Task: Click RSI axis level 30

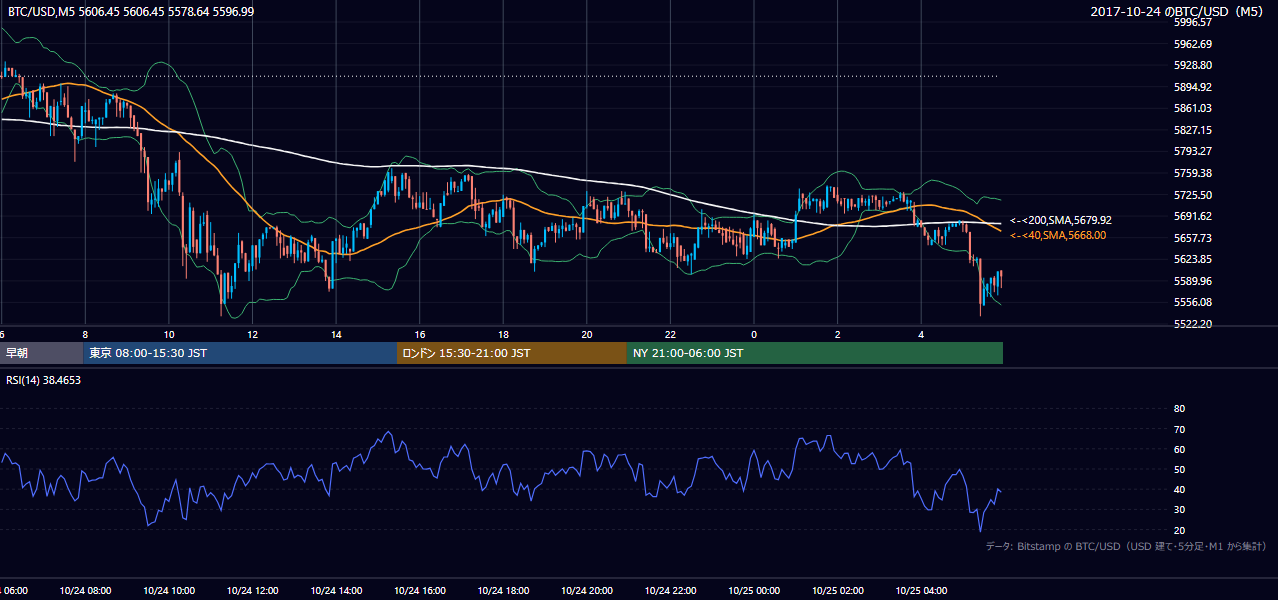Action: pyautogui.click(x=1179, y=510)
